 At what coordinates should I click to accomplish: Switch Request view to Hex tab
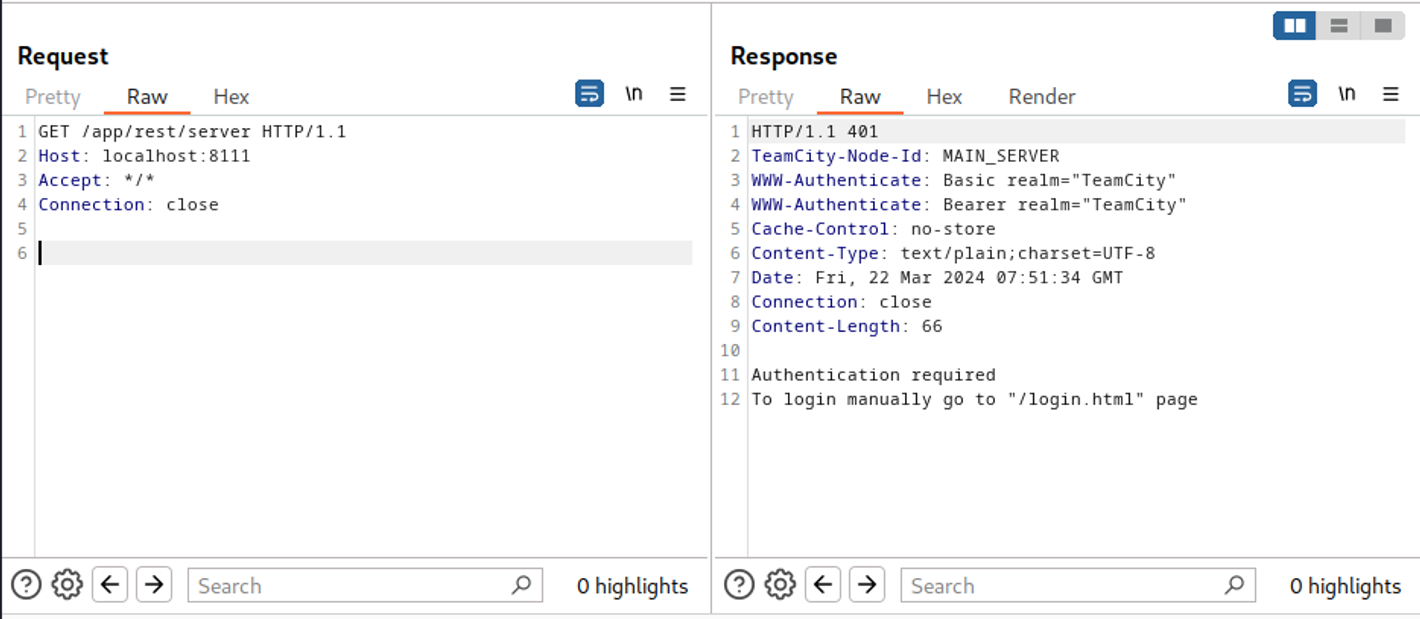pos(231,97)
